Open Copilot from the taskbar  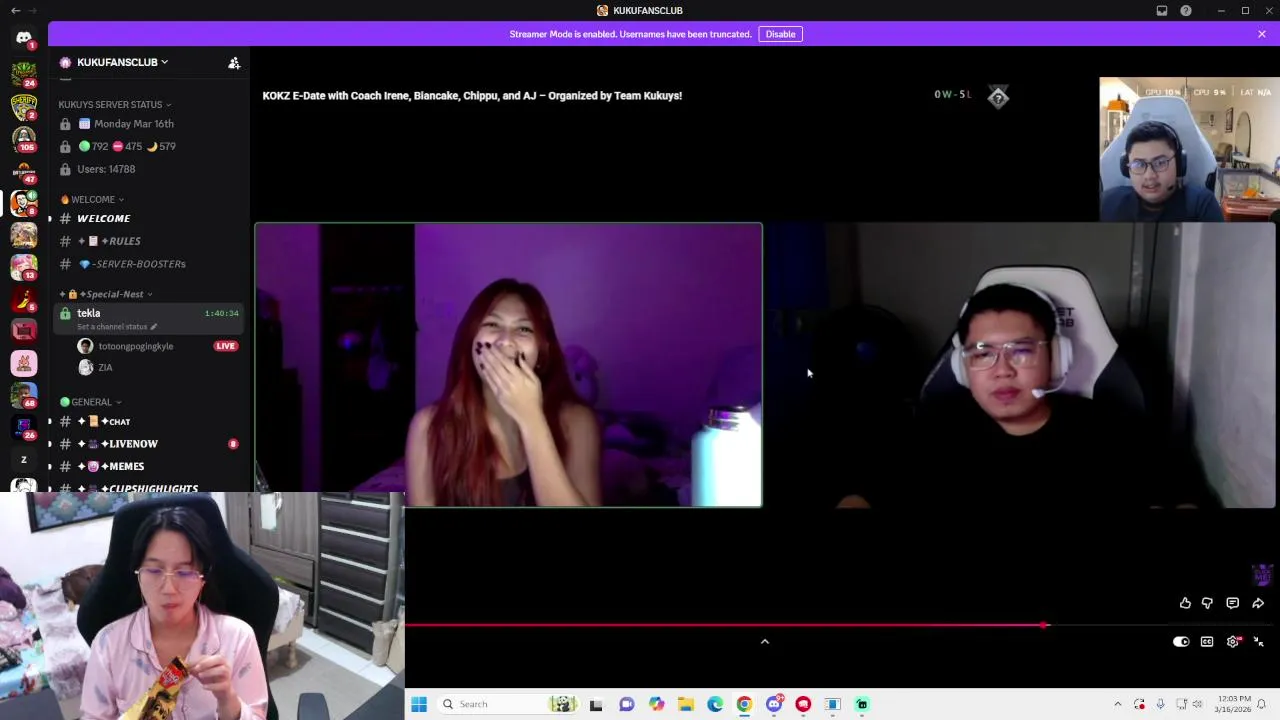(x=656, y=704)
